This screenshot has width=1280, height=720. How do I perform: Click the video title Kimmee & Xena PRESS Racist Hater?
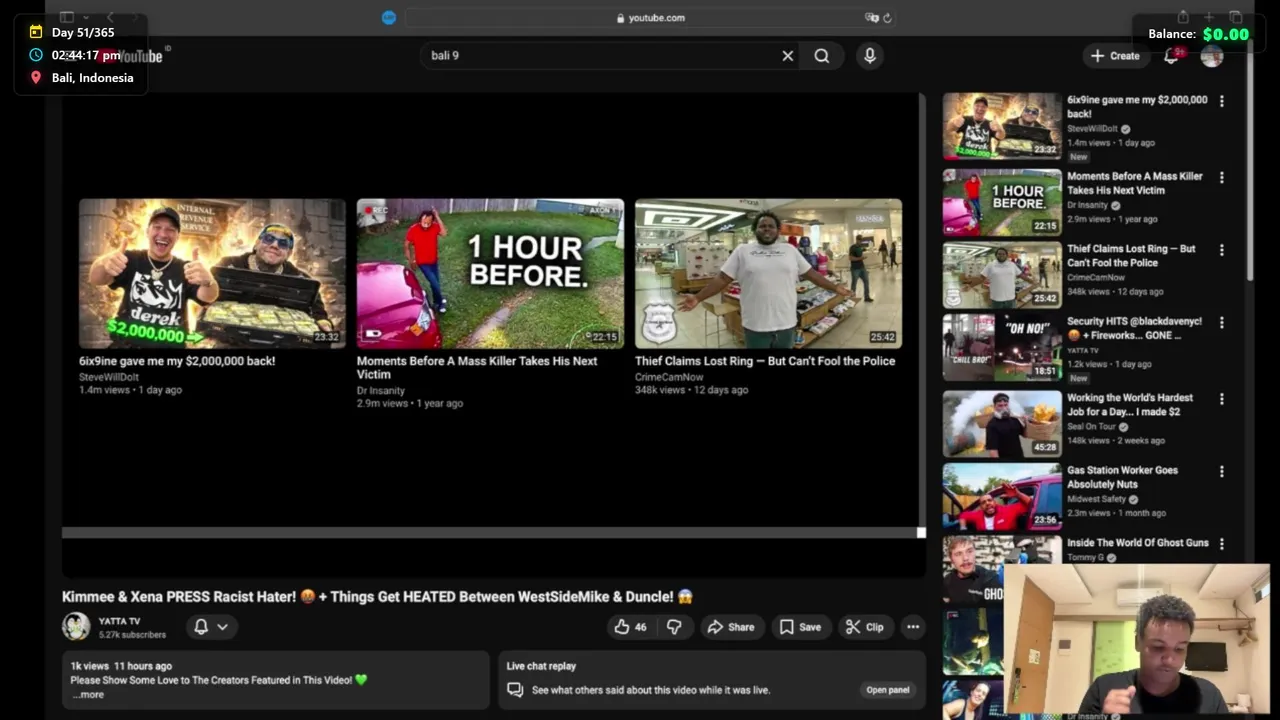(377, 597)
